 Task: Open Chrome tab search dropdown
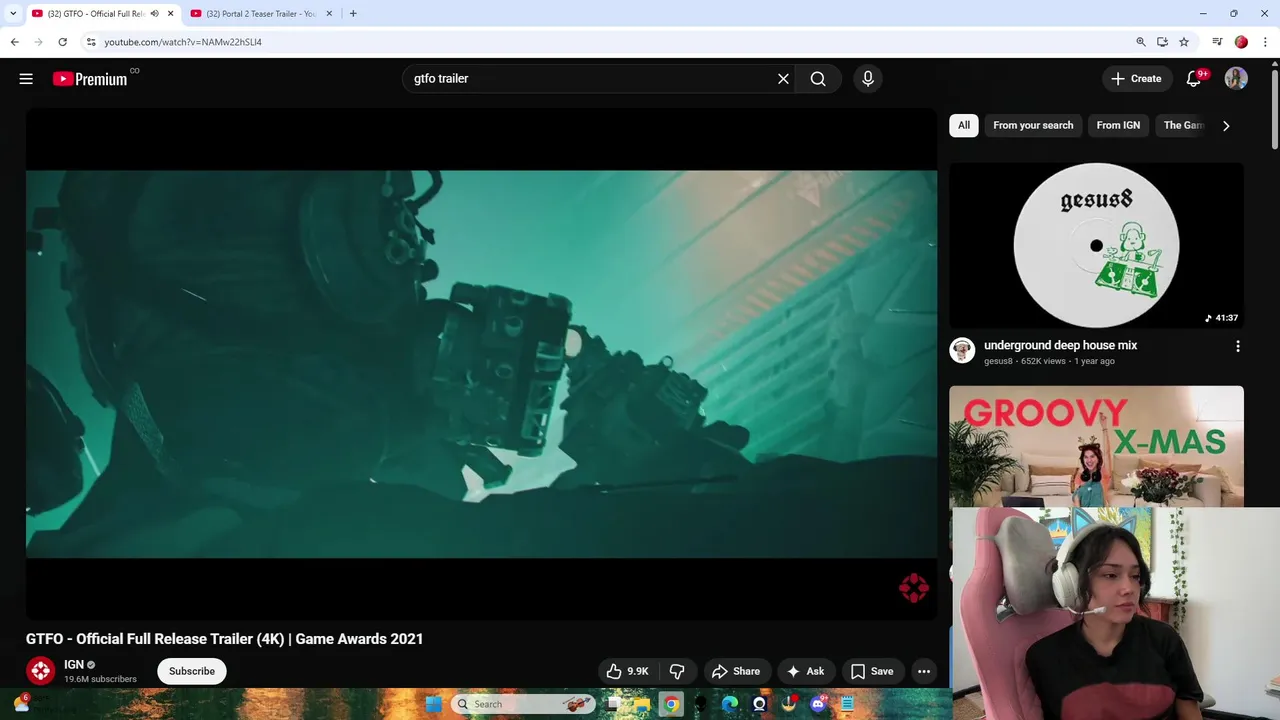[x=13, y=14]
